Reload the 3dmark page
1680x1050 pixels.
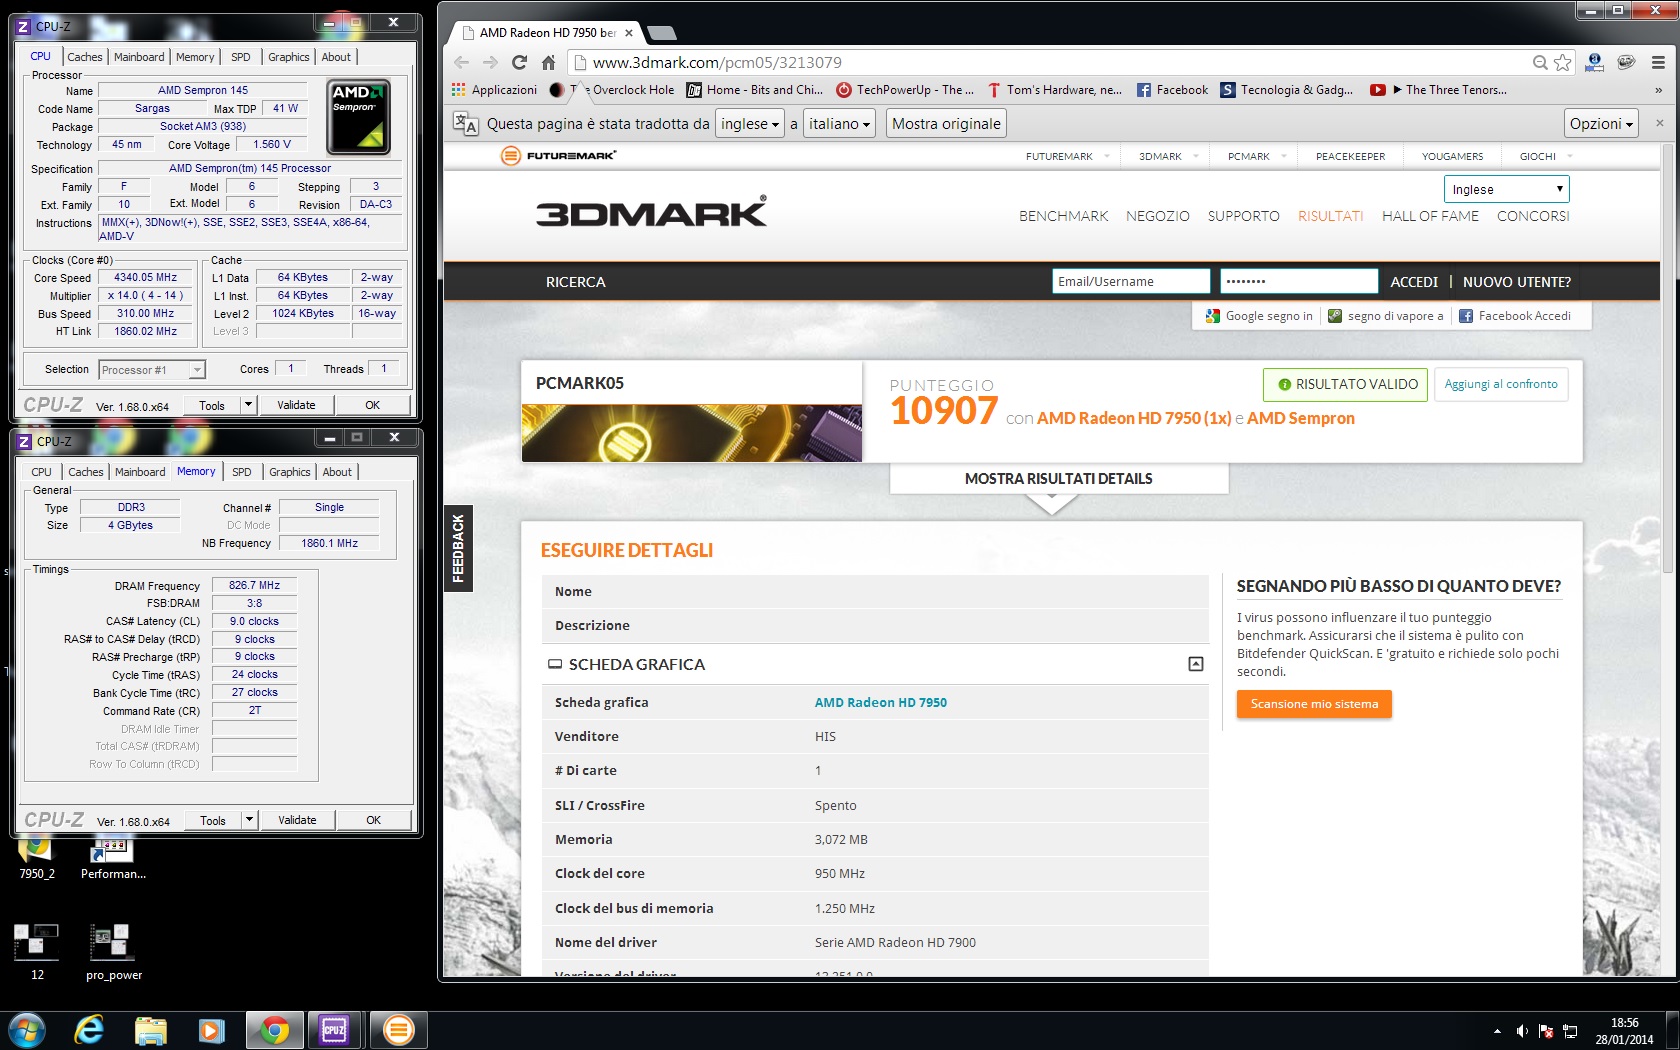(x=519, y=62)
